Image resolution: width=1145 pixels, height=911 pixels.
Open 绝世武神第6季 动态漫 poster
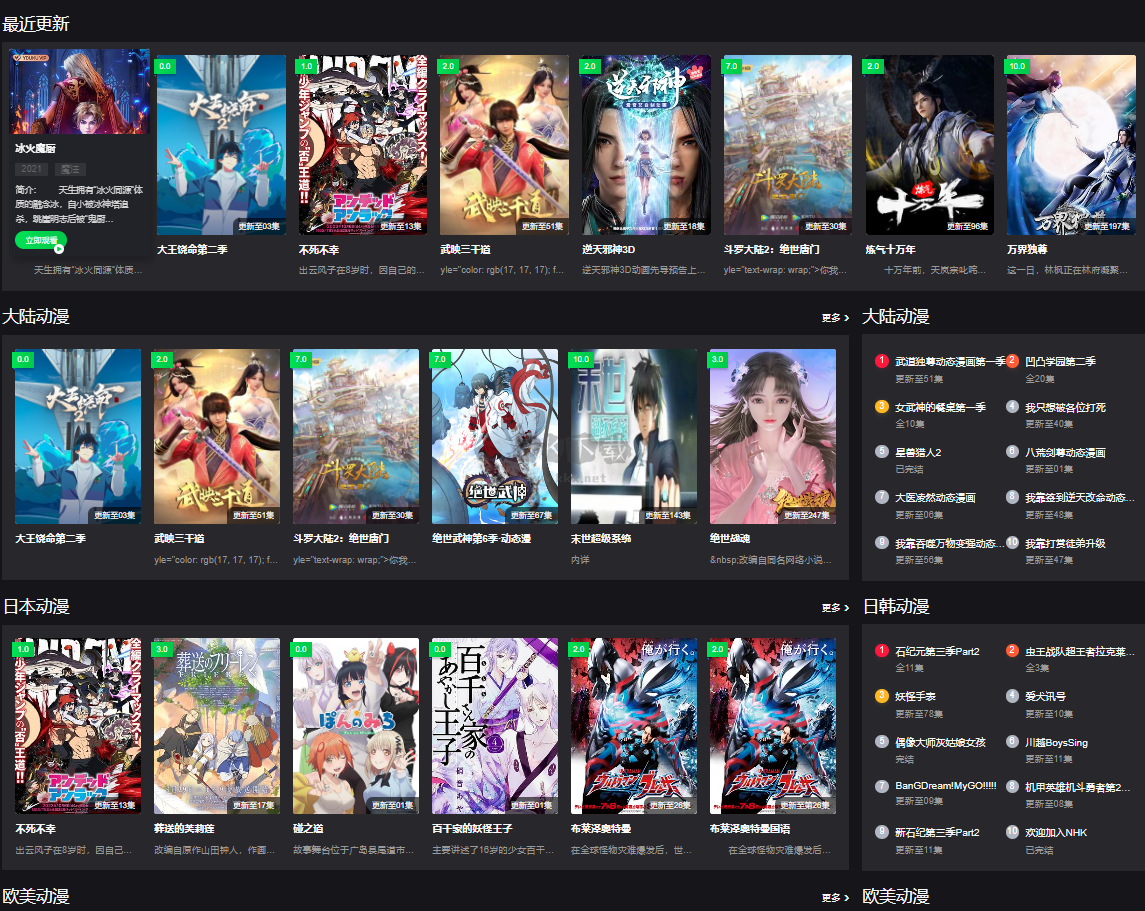[495, 437]
